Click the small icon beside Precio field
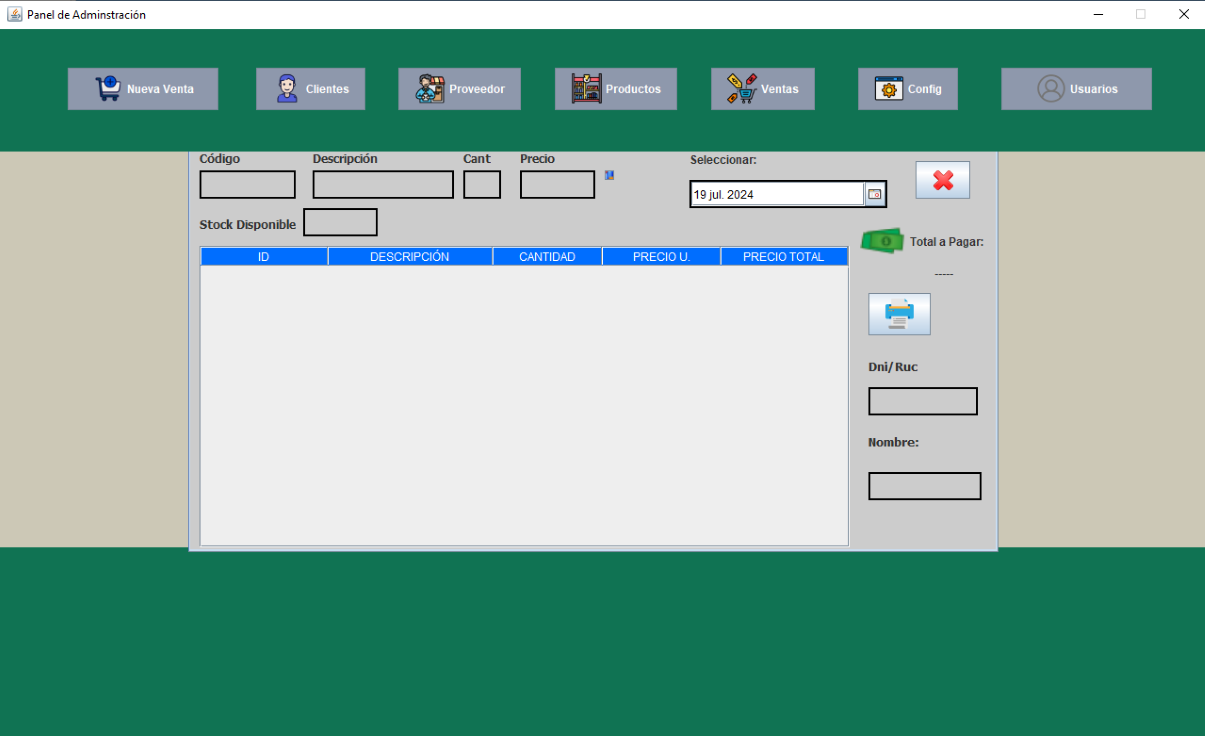Viewport: 1205px width, 736px height. tap(609, 175)
